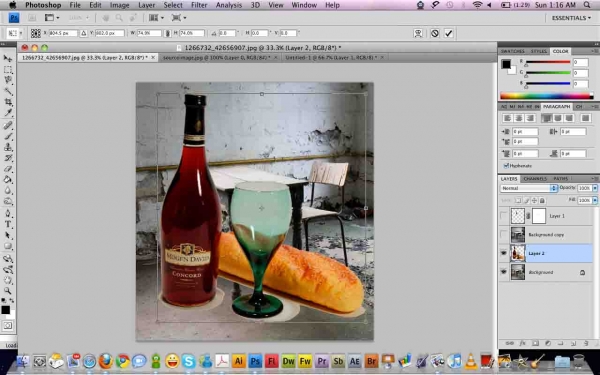
Task: Uncheck the Hyphenate checkbox
Action: (x=507, y=166)
